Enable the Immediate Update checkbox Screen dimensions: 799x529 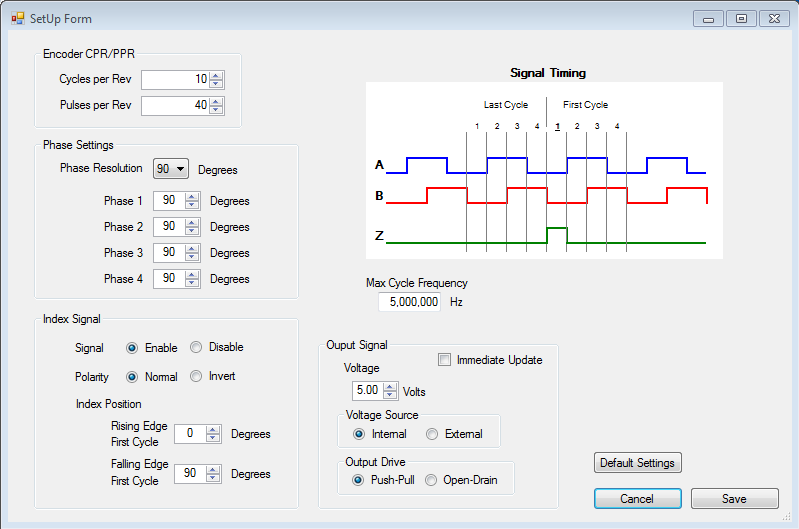[445, 359]
